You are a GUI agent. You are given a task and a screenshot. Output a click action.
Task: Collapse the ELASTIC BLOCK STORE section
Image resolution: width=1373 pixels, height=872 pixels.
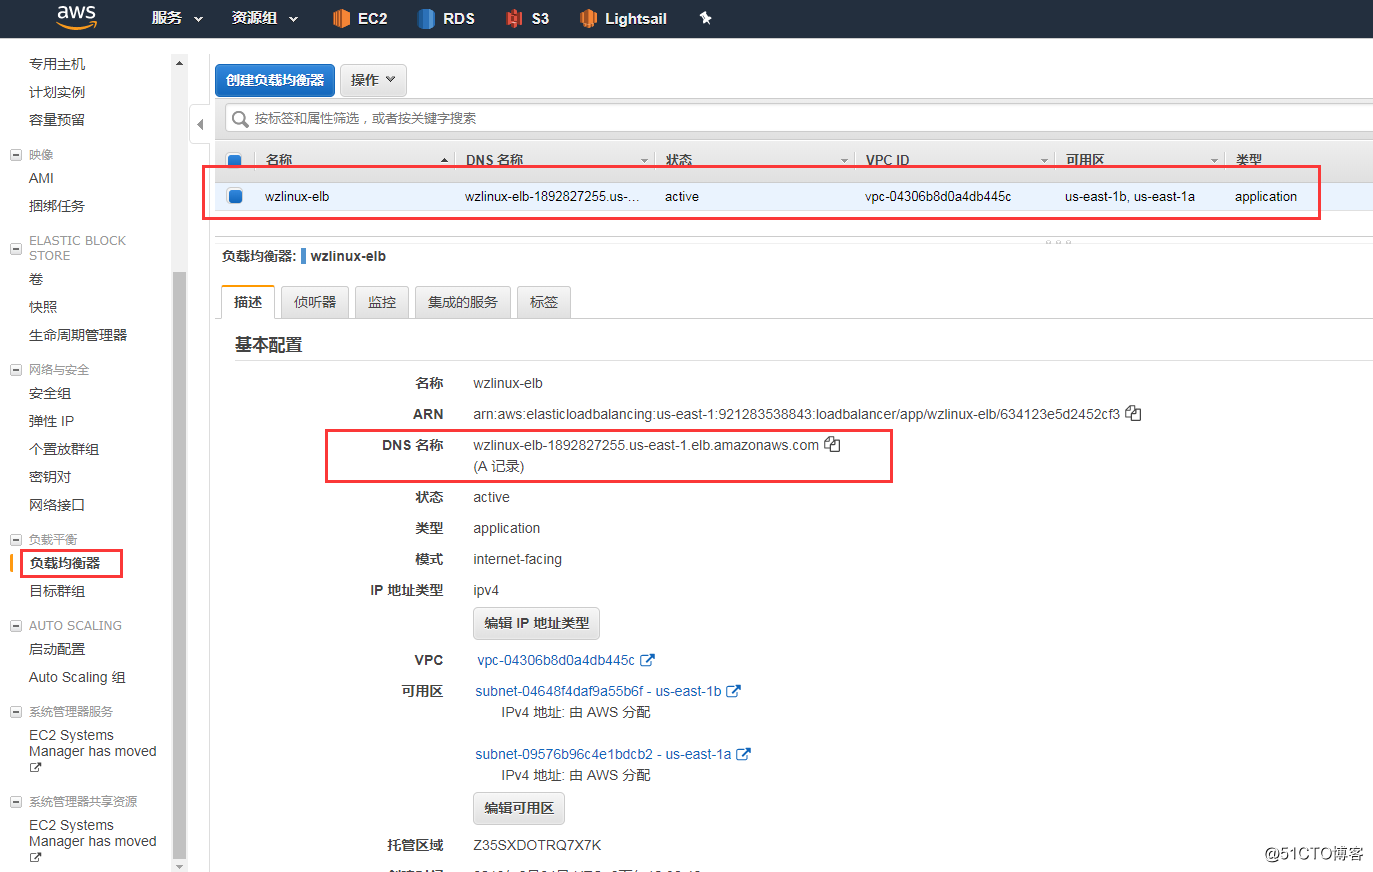pos(16,248)
